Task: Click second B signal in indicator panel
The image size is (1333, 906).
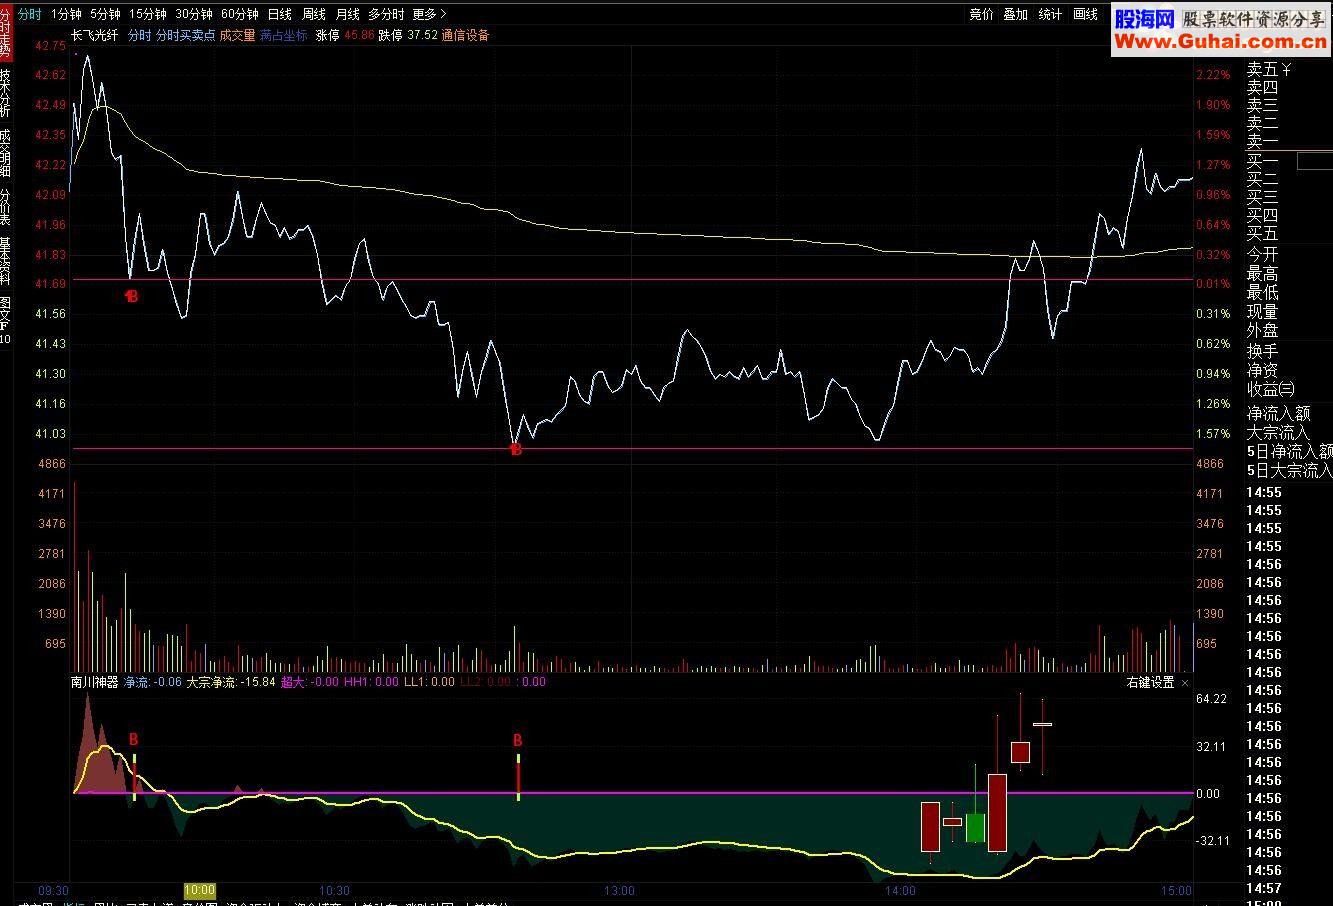Action: tap(518, 740)
